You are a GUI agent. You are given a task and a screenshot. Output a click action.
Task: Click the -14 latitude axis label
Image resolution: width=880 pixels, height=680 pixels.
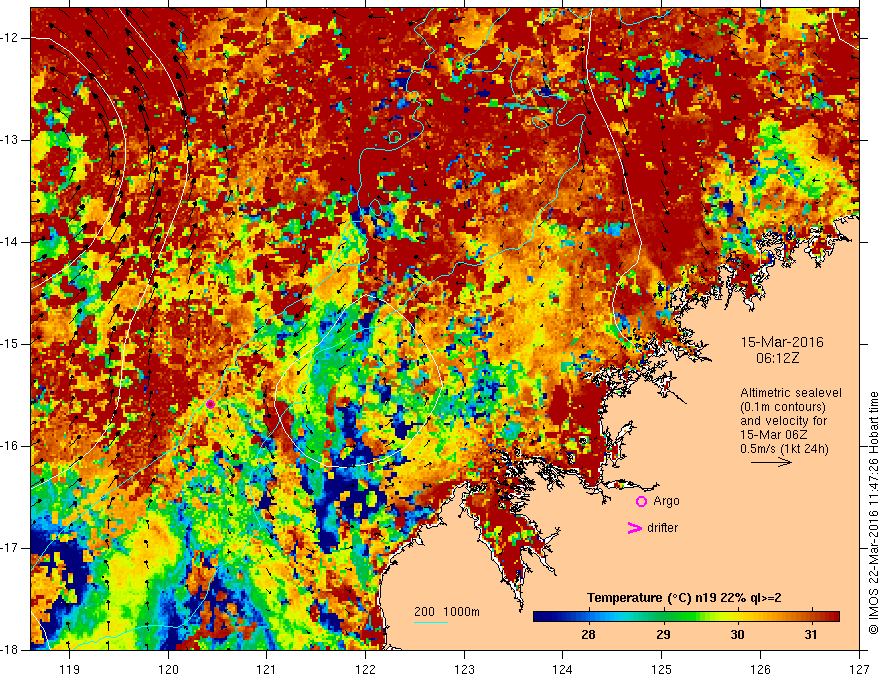(10, 242)
